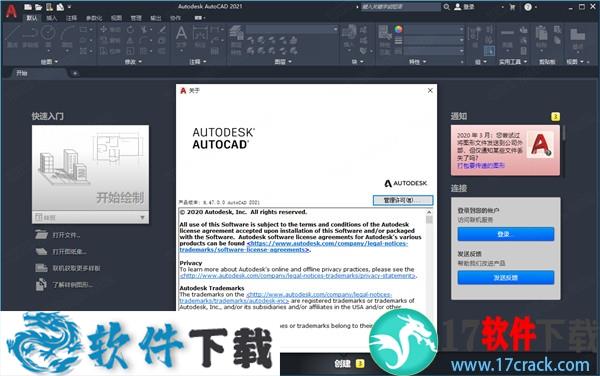The width and height of the screenshot is (600, 376).
Task: Click the blue 登录 sign-in button
Action: click(505, 234)
